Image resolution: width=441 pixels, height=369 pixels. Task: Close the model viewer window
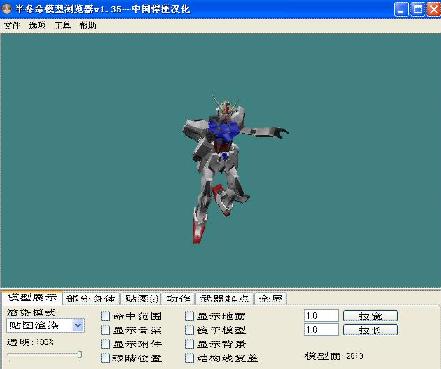pyautogui.click(x=434, y=9)
